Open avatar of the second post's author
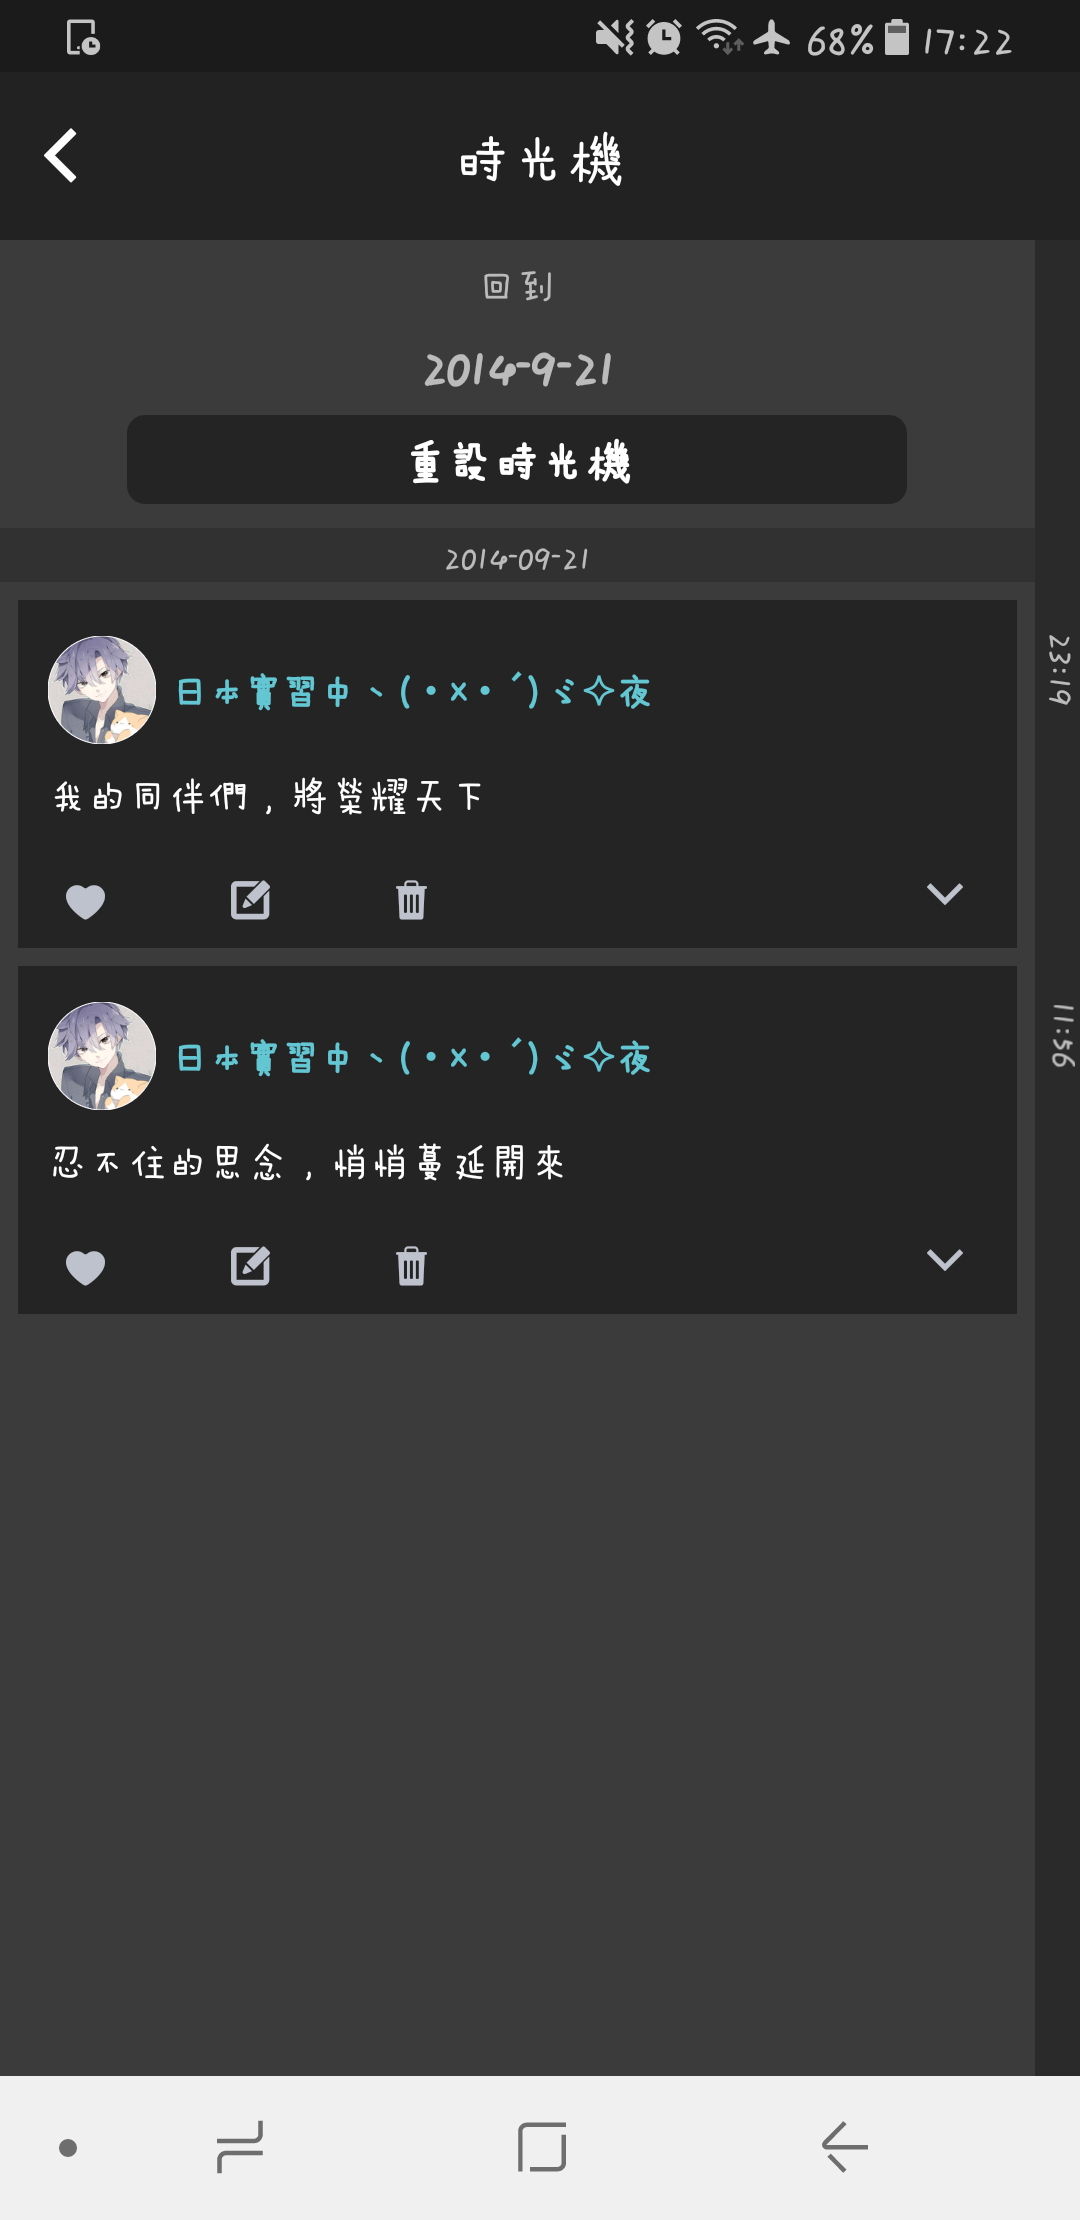The height and width of the screenshot is (2220, 1080). (x=102, y=1056)
